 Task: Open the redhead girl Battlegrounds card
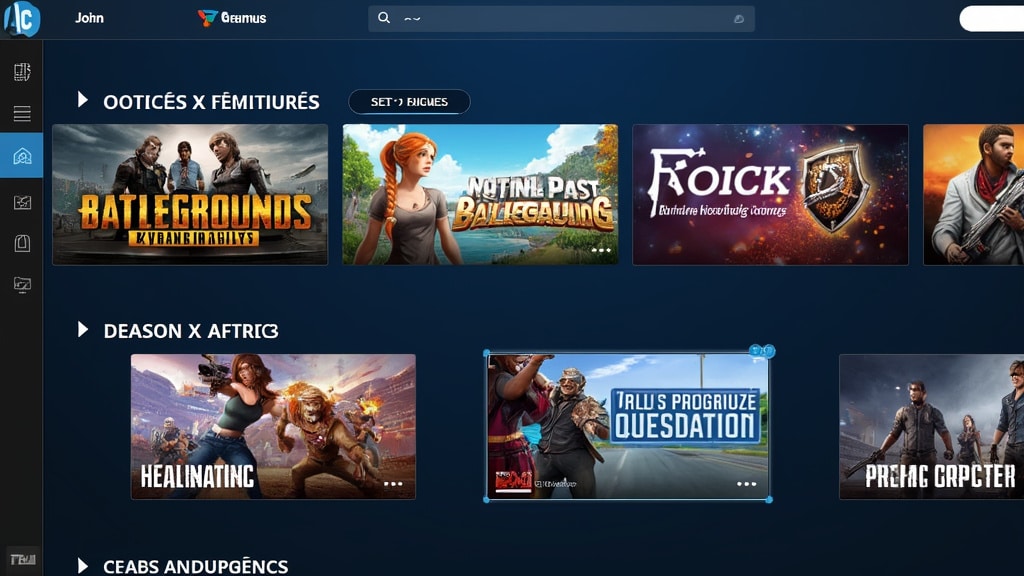click(x=480, y=195)
